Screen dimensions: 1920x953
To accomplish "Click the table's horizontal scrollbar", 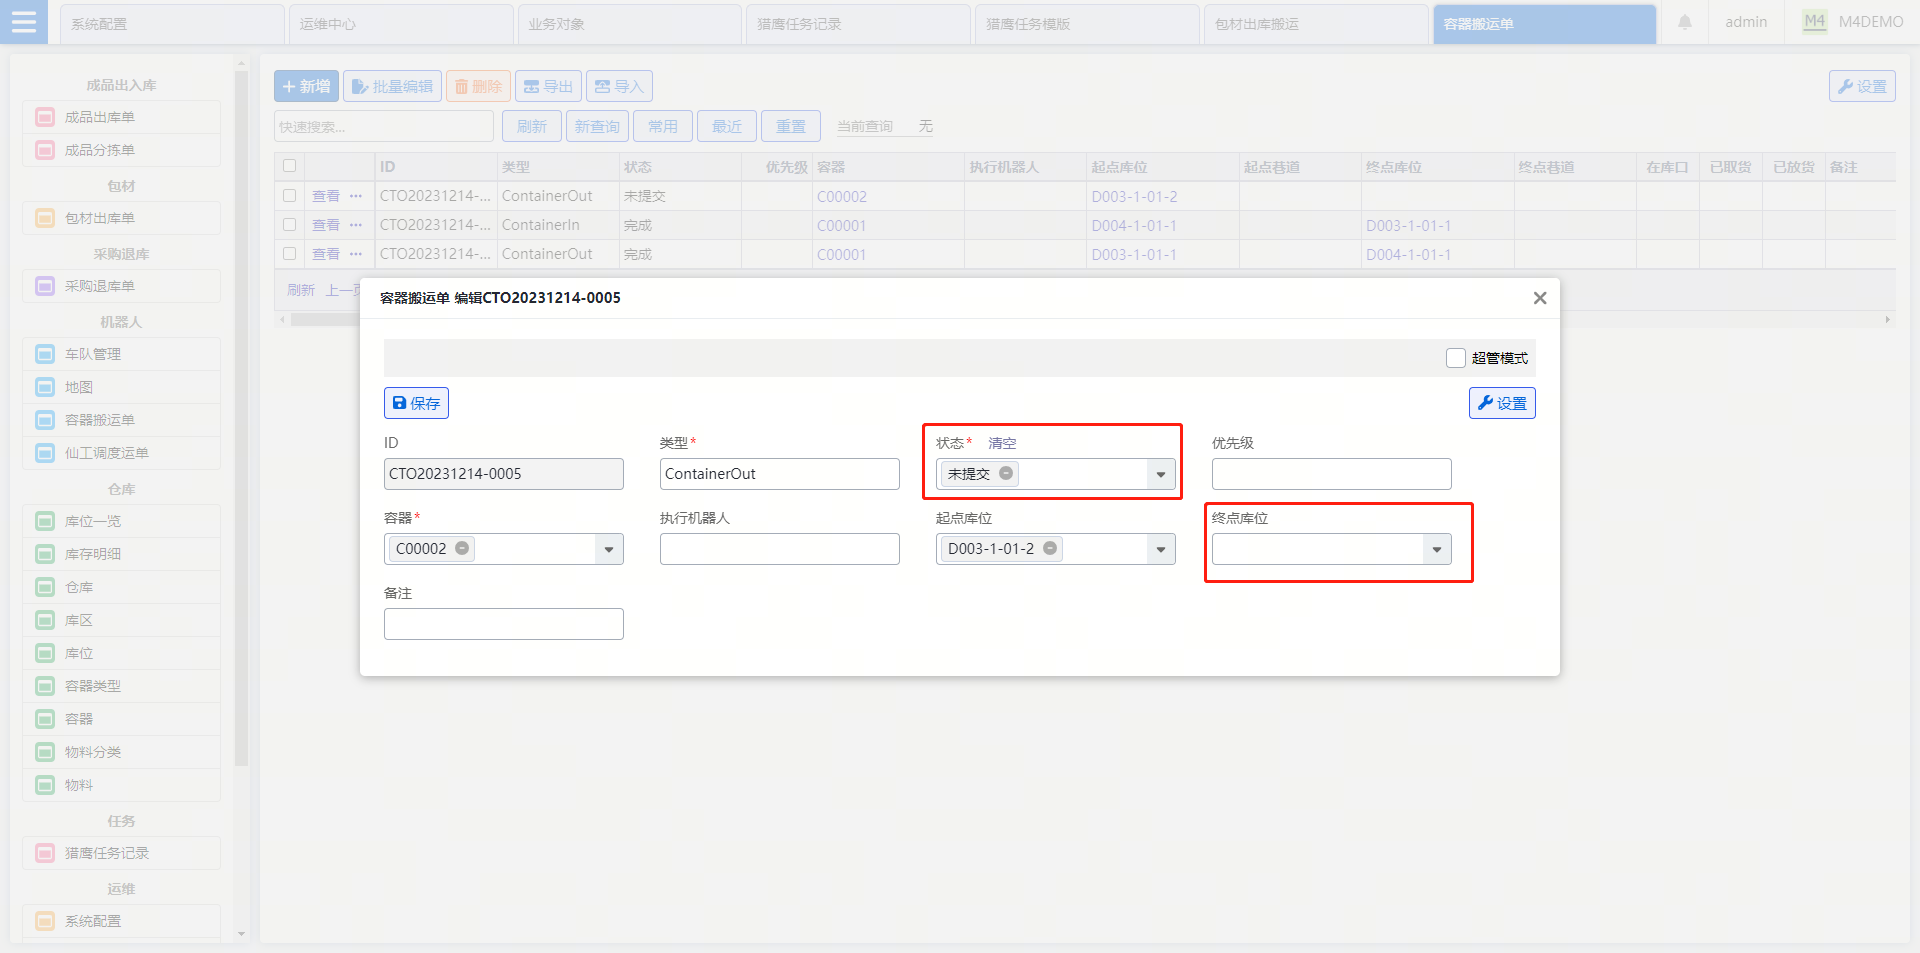I will (x=326, y=320).
